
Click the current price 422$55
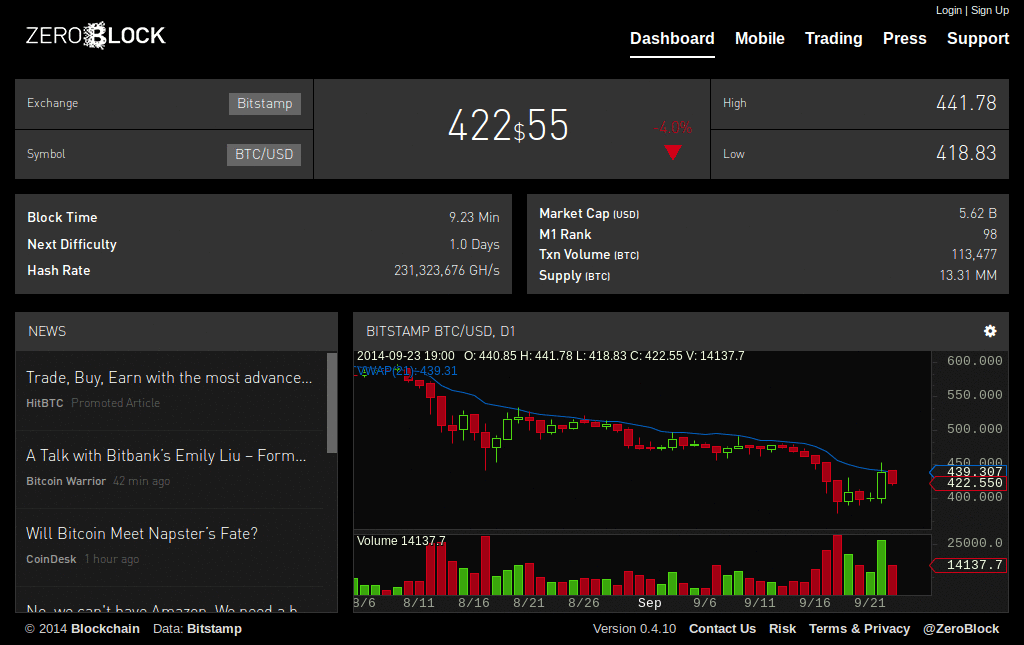point(508,125)
